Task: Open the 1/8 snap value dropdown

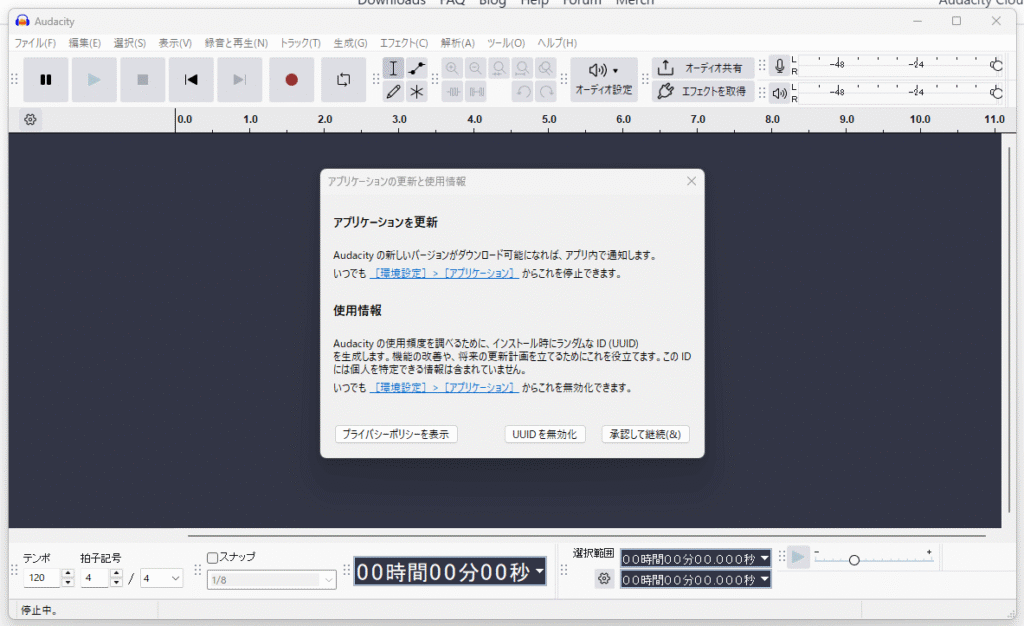Action: pos(272,580)
